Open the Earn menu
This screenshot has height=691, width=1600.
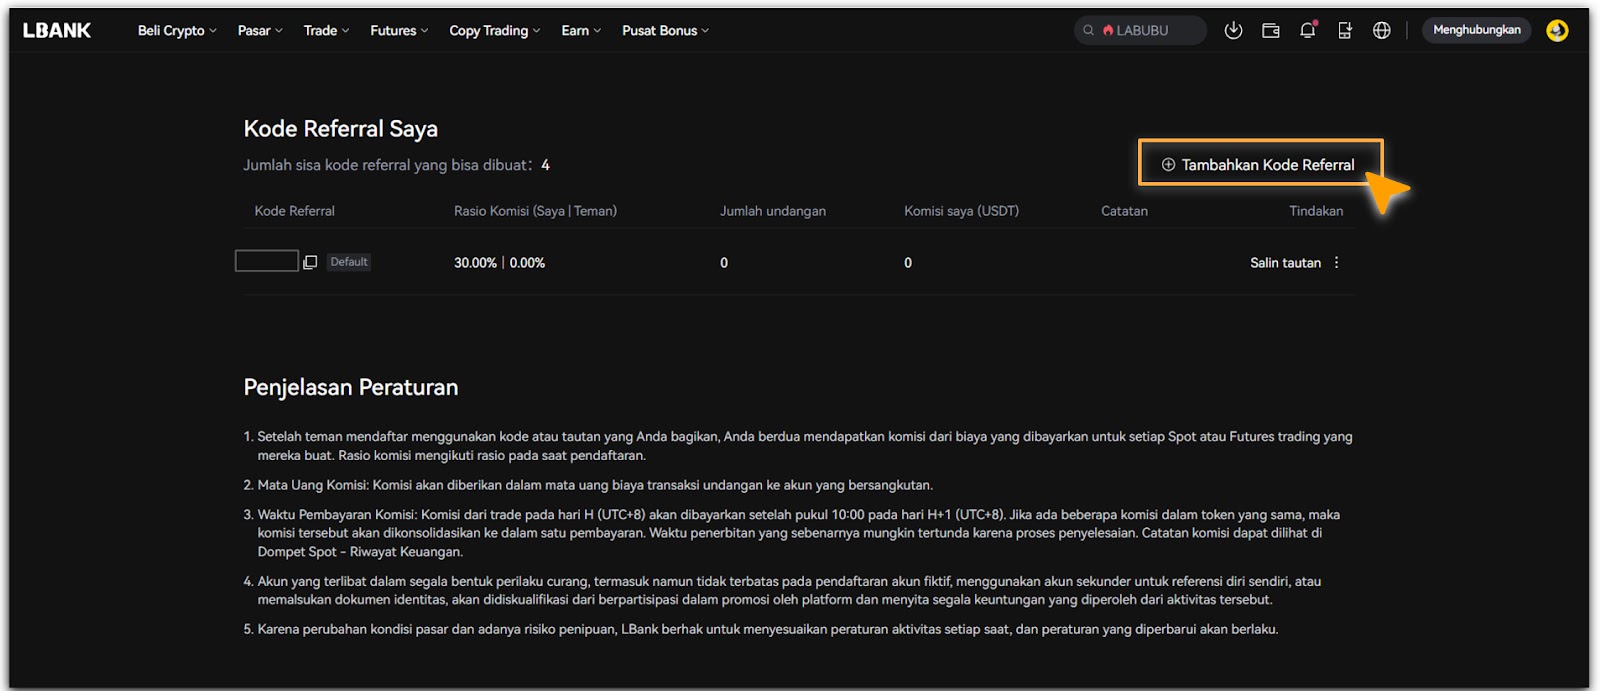tap(580, 31)
